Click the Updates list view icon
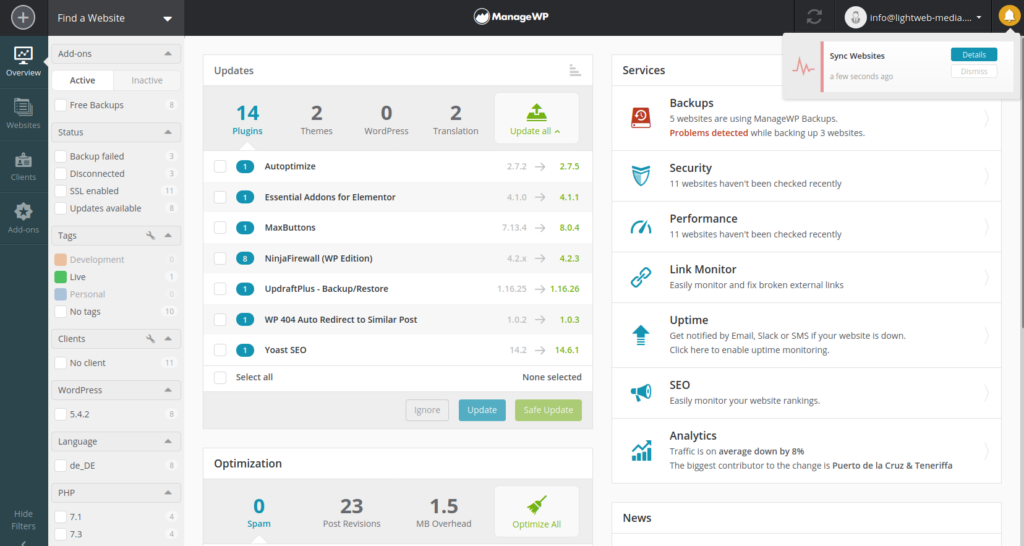This screenshot has height=546, width=1024. (575, 70)
